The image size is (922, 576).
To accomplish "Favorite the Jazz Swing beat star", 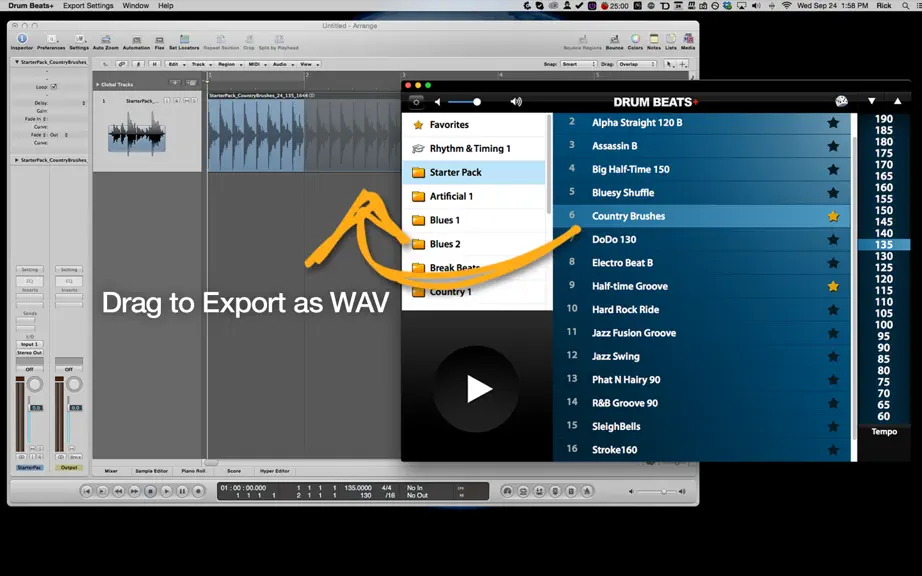I will click(x=833, y=356).
